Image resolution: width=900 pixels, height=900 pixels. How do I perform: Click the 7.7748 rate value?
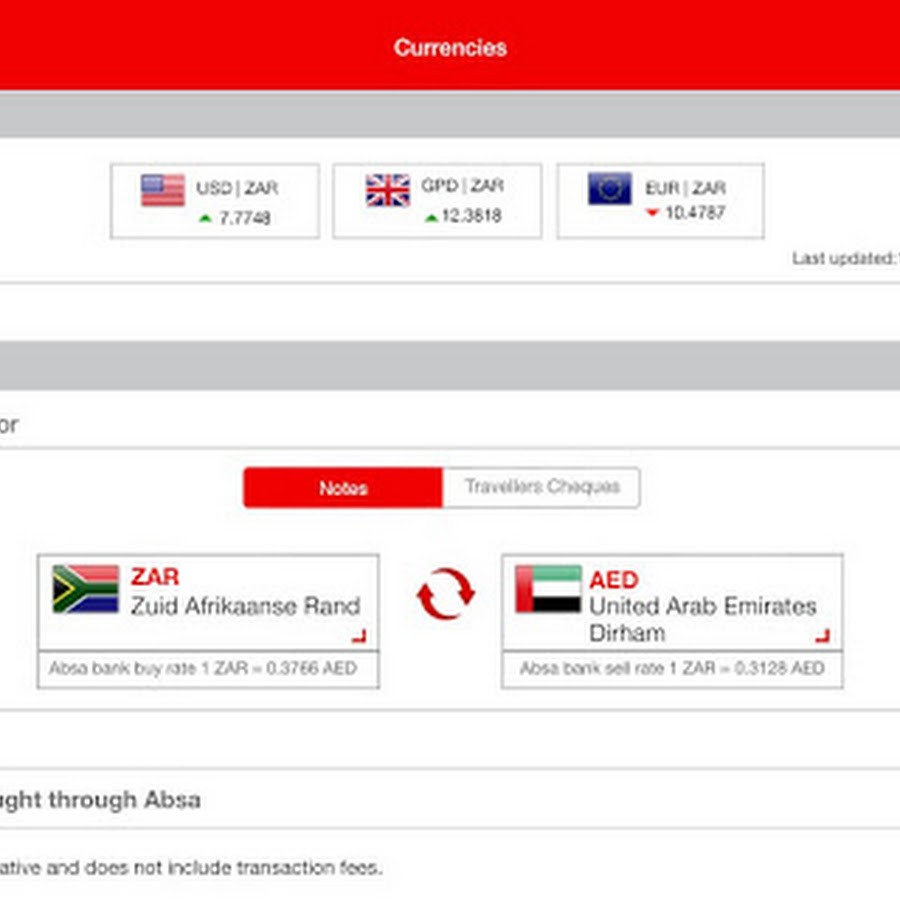pyautogui.click(x=245, y=218)
